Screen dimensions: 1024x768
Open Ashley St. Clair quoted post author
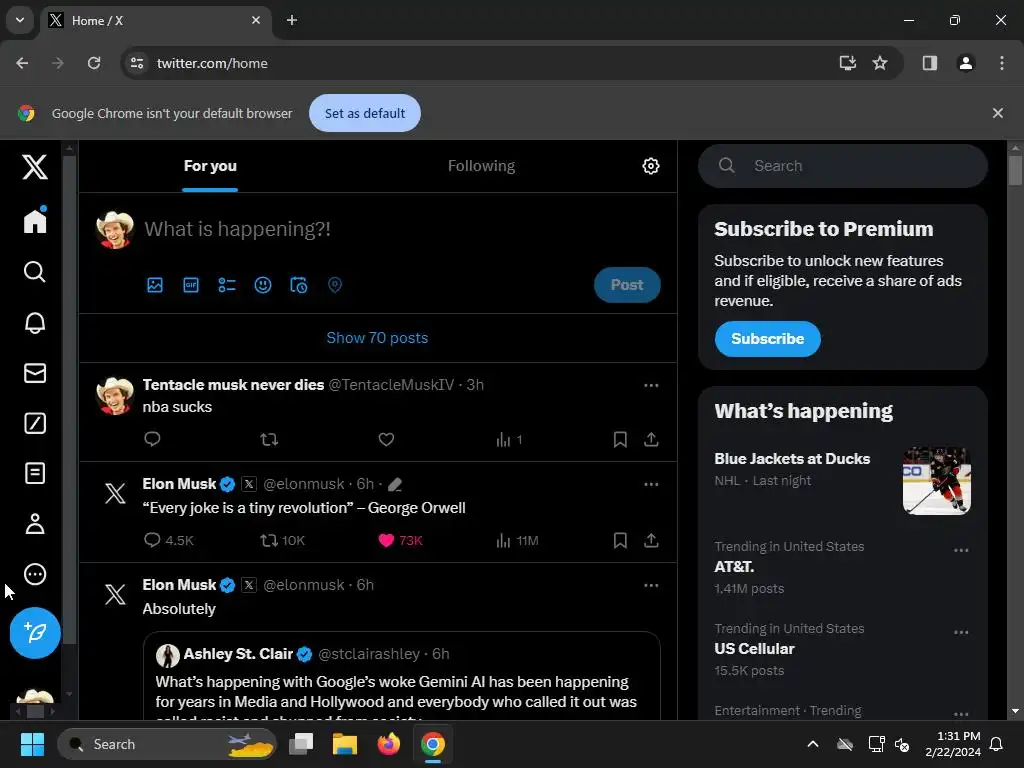238,654
